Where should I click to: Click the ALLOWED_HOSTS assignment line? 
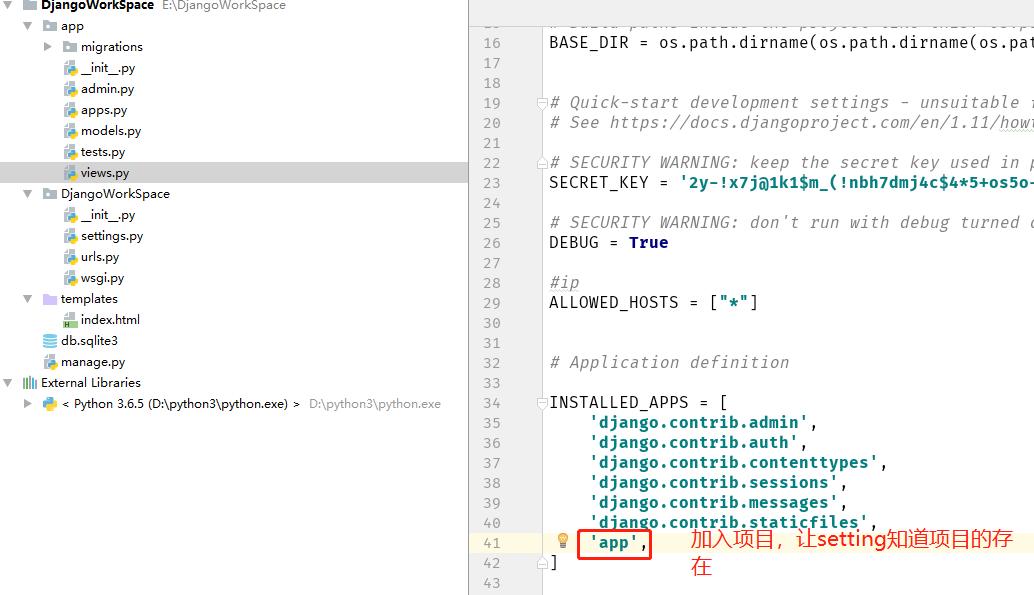tap(654, 303)
